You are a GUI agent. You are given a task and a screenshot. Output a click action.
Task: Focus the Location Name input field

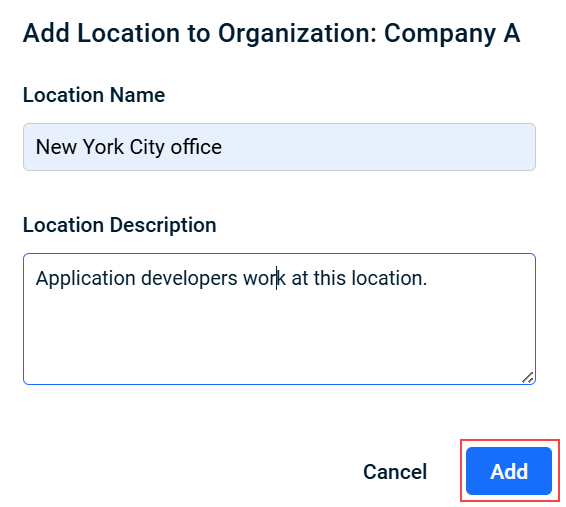279,147
